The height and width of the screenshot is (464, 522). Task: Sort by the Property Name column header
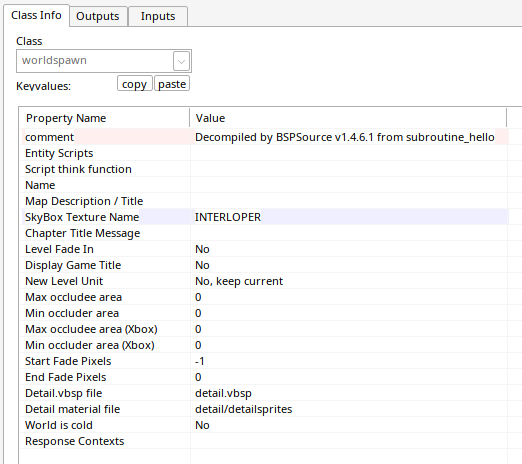(x=104, y=118)
